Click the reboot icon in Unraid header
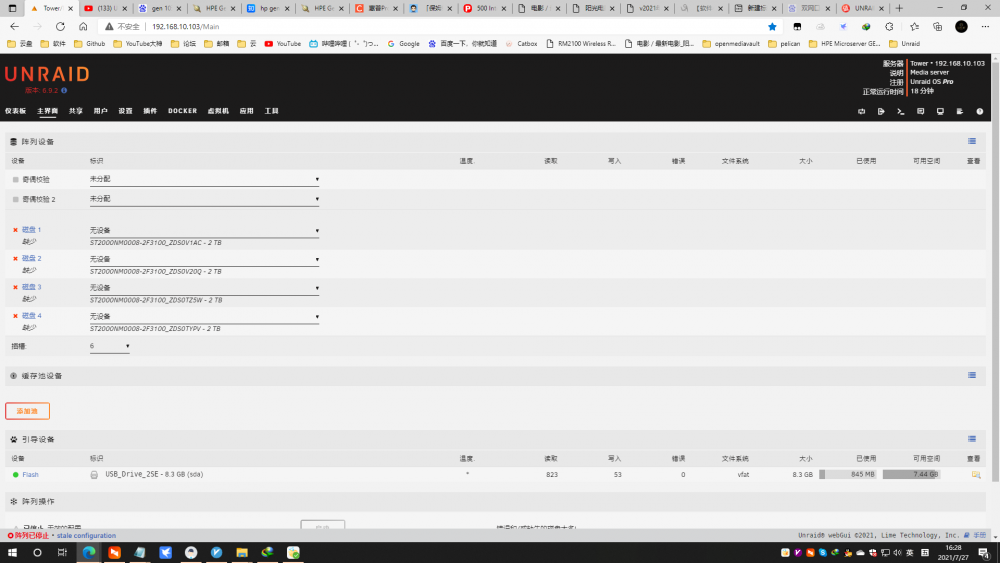This screenshot has width=1000, height=563. [862, 111]
